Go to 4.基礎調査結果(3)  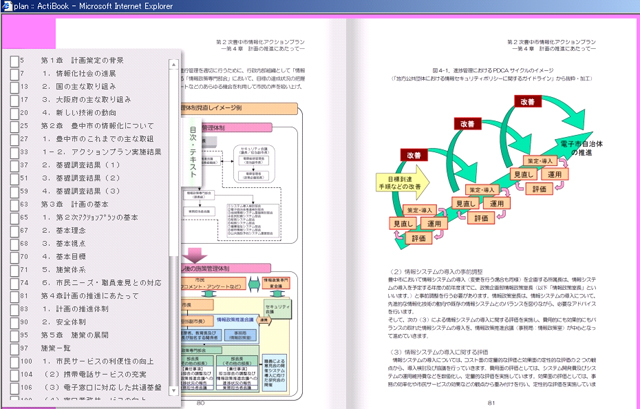point(81,191)
